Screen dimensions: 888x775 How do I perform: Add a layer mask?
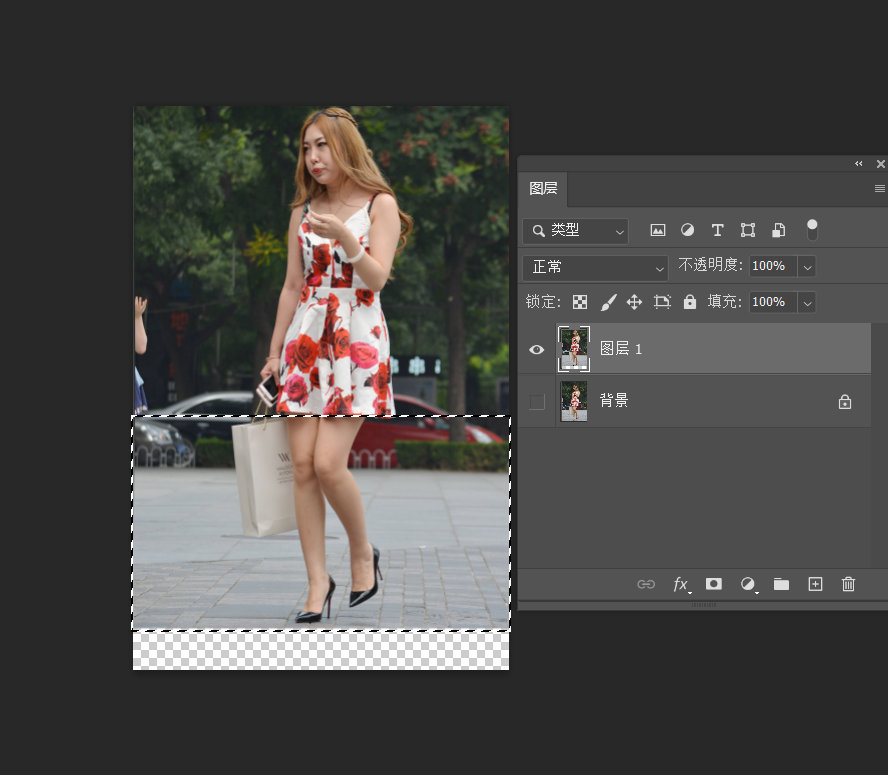tap(714, 584)
